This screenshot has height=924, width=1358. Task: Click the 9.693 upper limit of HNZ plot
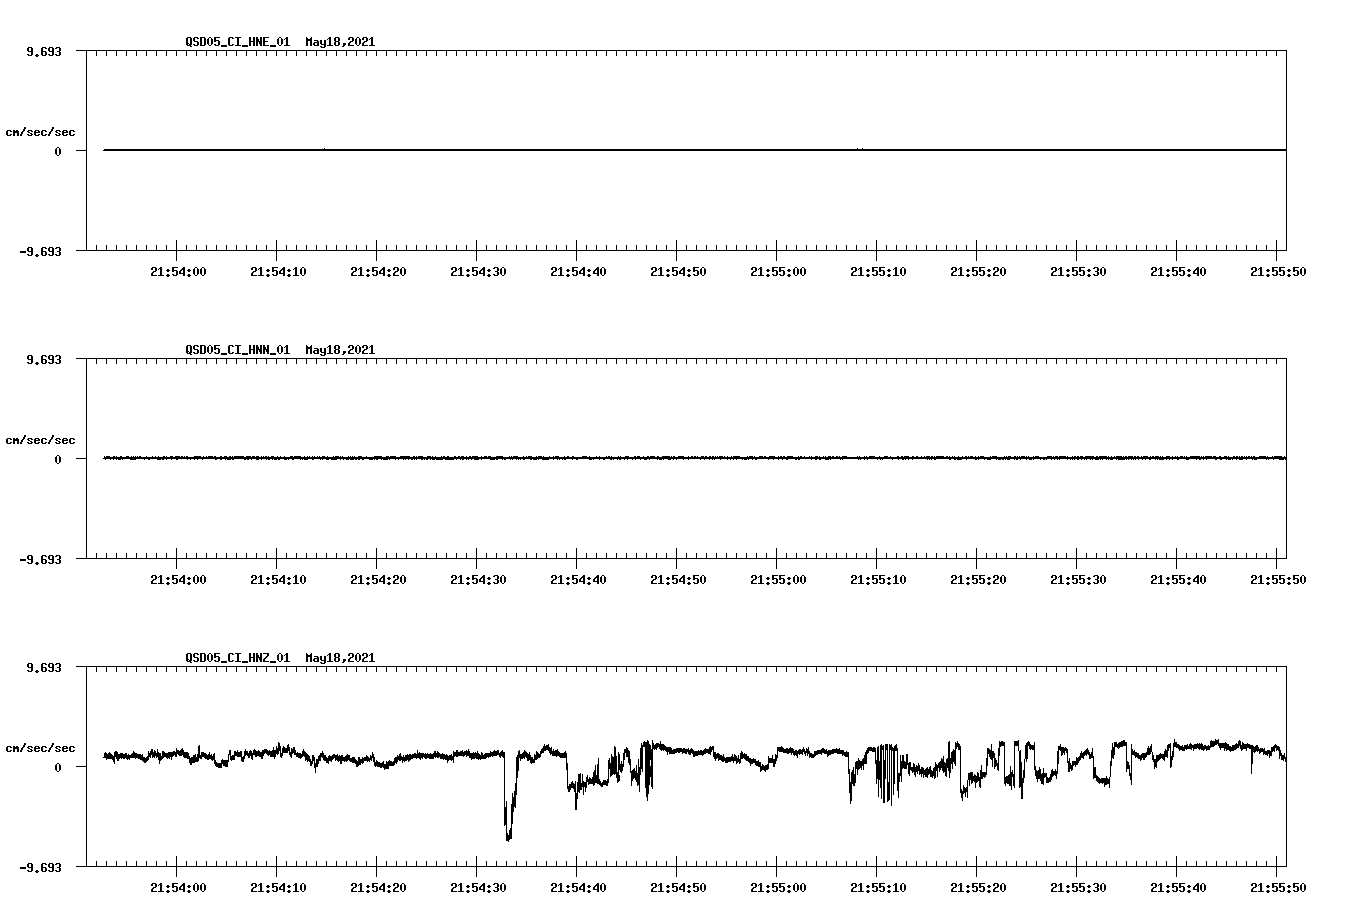click(x=43, y=667)
